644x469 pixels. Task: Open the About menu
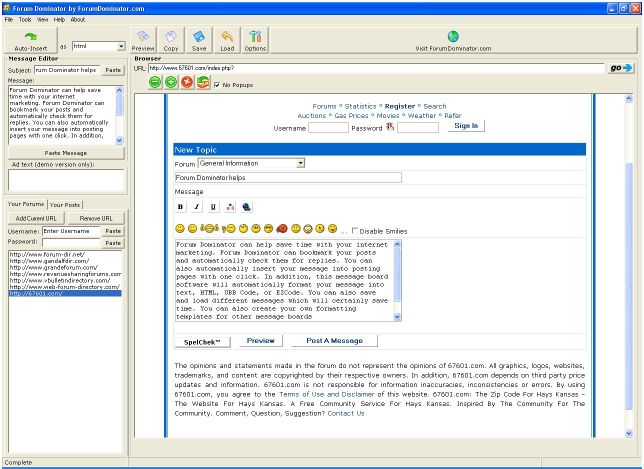coord(78,19)
